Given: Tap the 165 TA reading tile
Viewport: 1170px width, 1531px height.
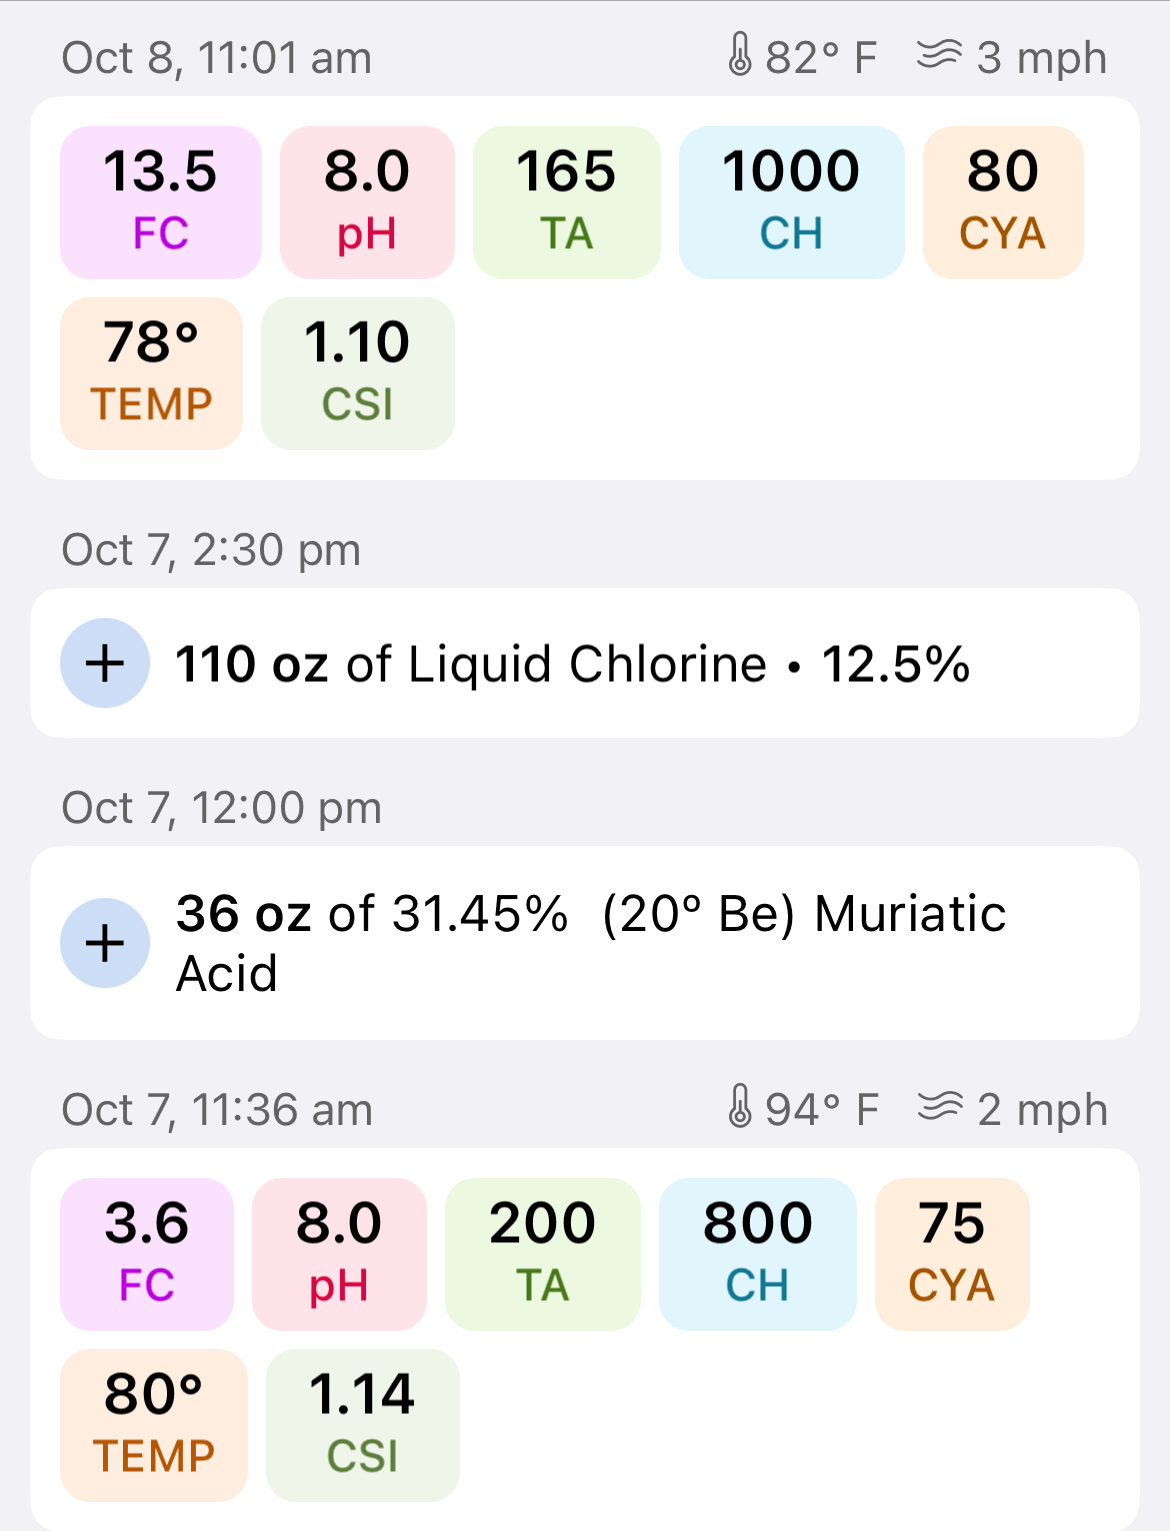Looking at the screenshot, I should (566, 202).
